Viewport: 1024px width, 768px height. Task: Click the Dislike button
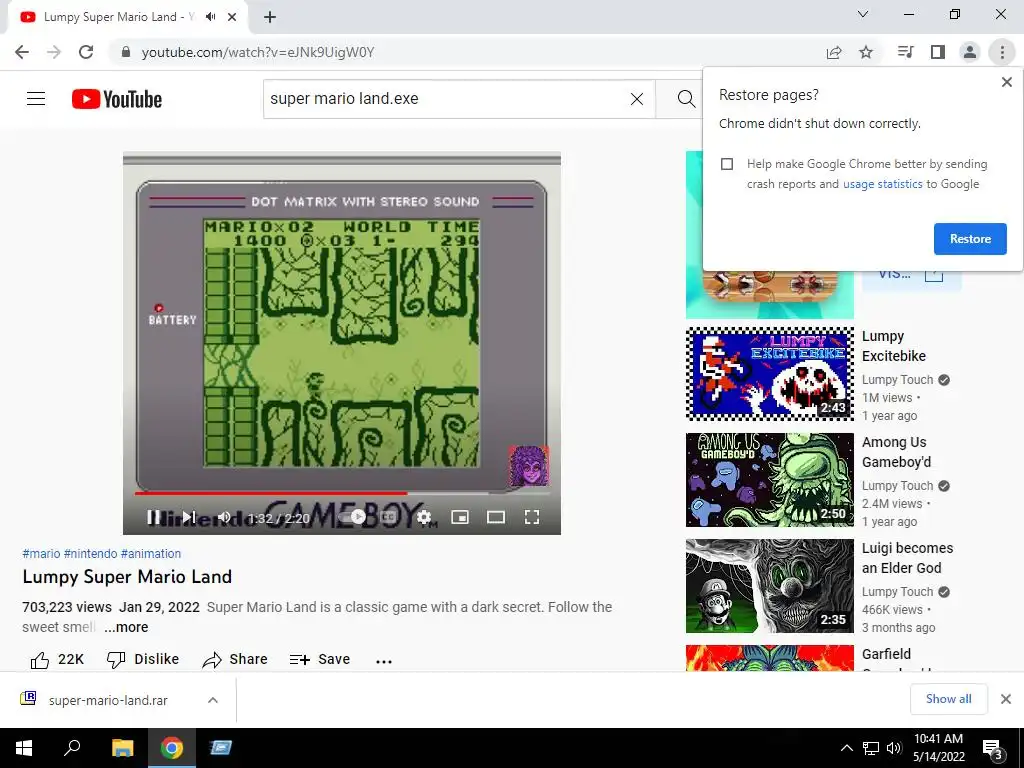pyautogui.click(x=143, y=660)
